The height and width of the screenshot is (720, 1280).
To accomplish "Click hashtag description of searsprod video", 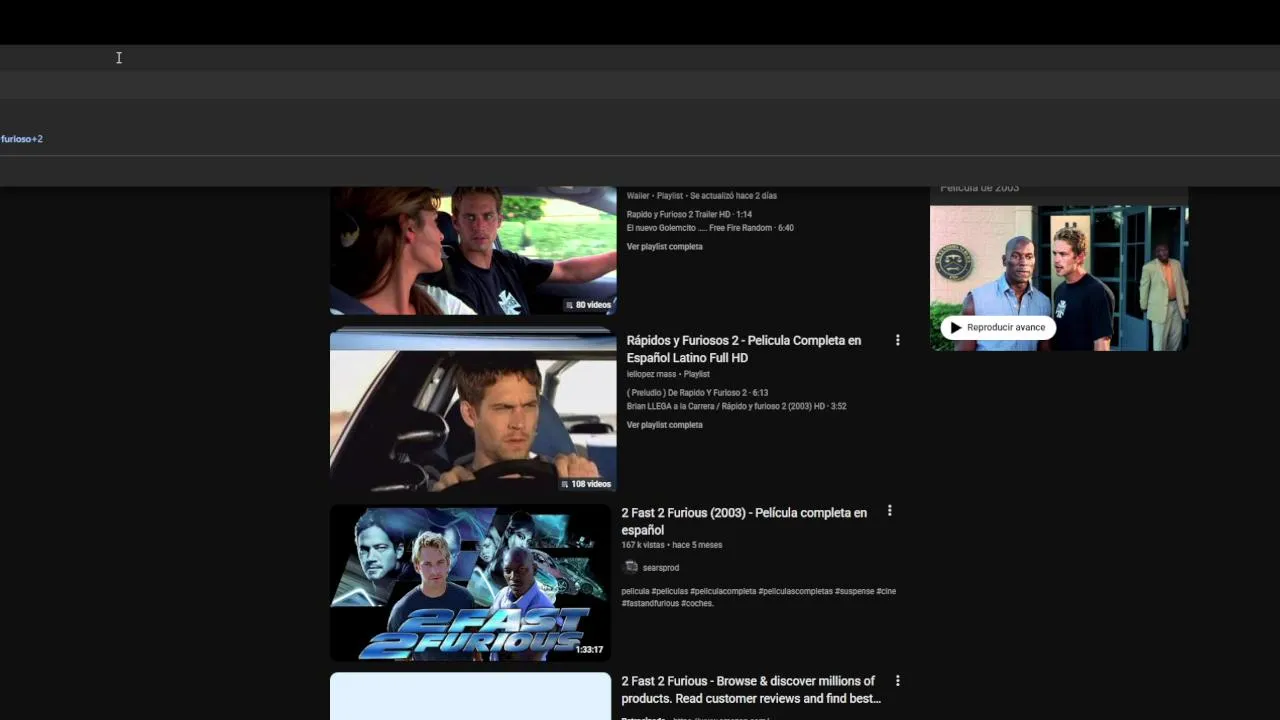I will click(758, 597).
